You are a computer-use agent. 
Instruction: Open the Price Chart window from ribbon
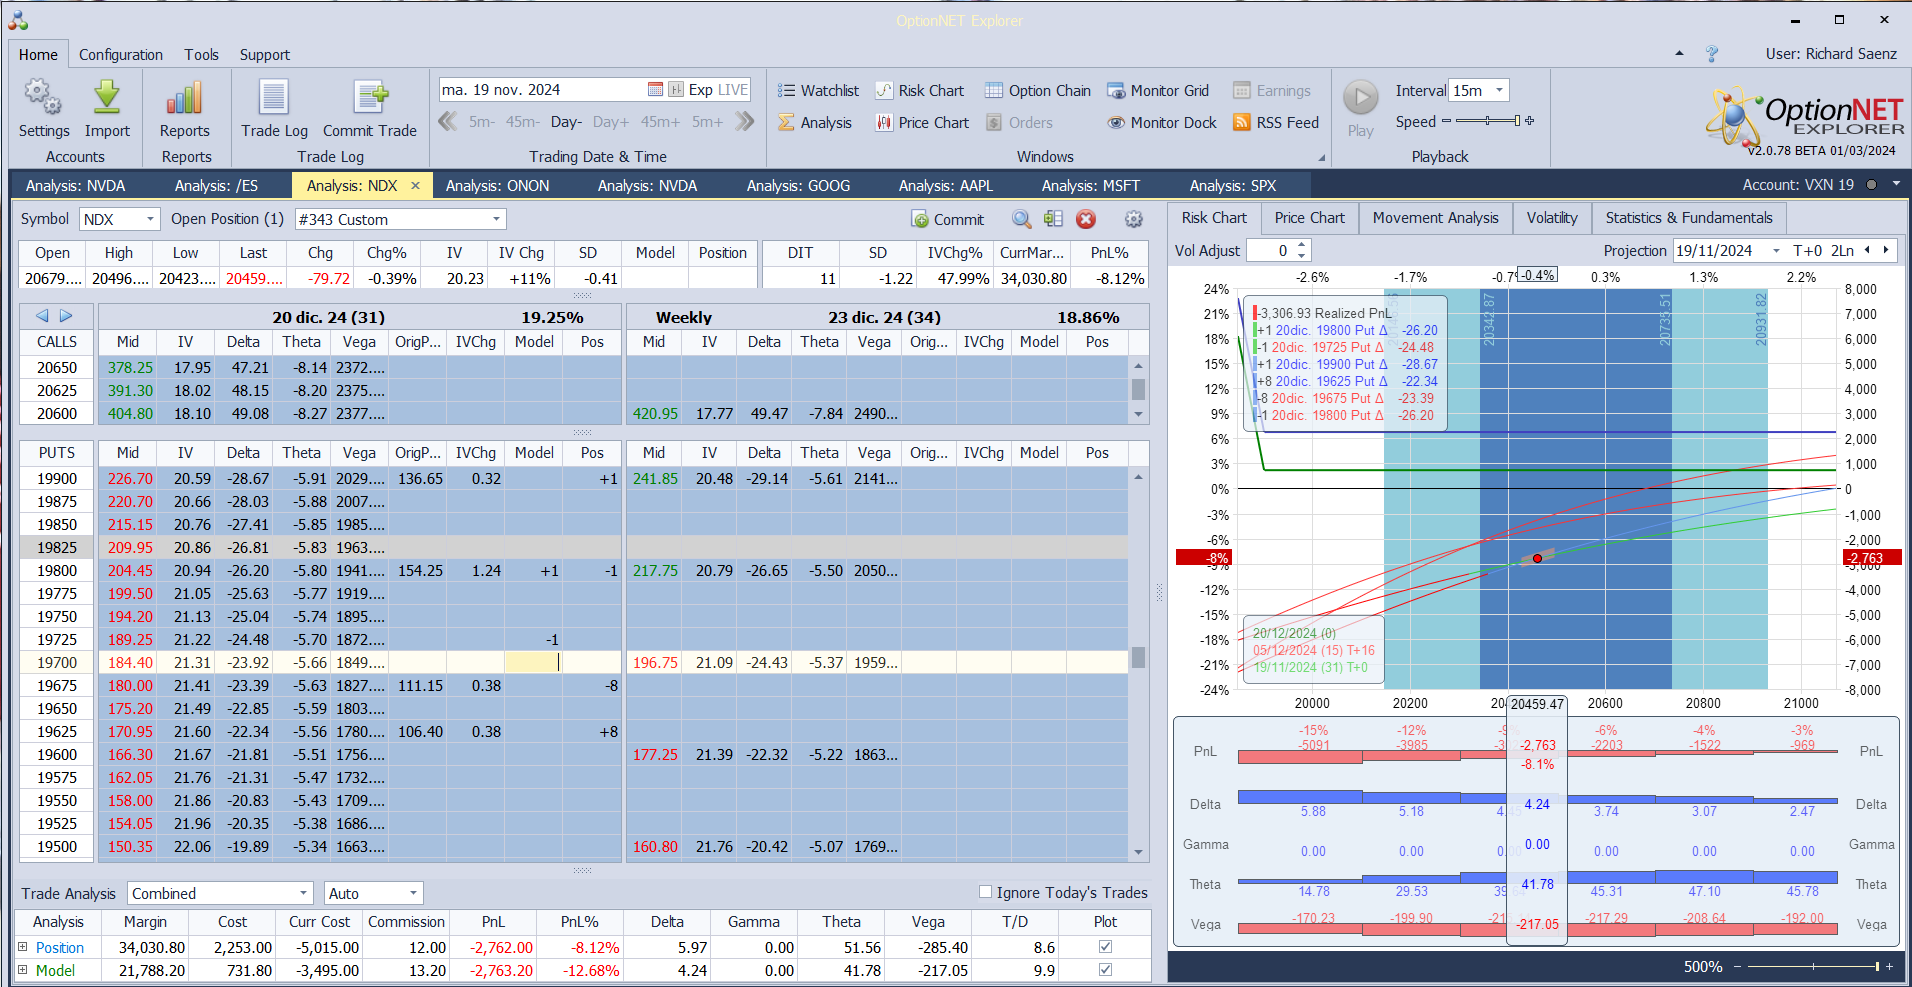coord(921,122)
